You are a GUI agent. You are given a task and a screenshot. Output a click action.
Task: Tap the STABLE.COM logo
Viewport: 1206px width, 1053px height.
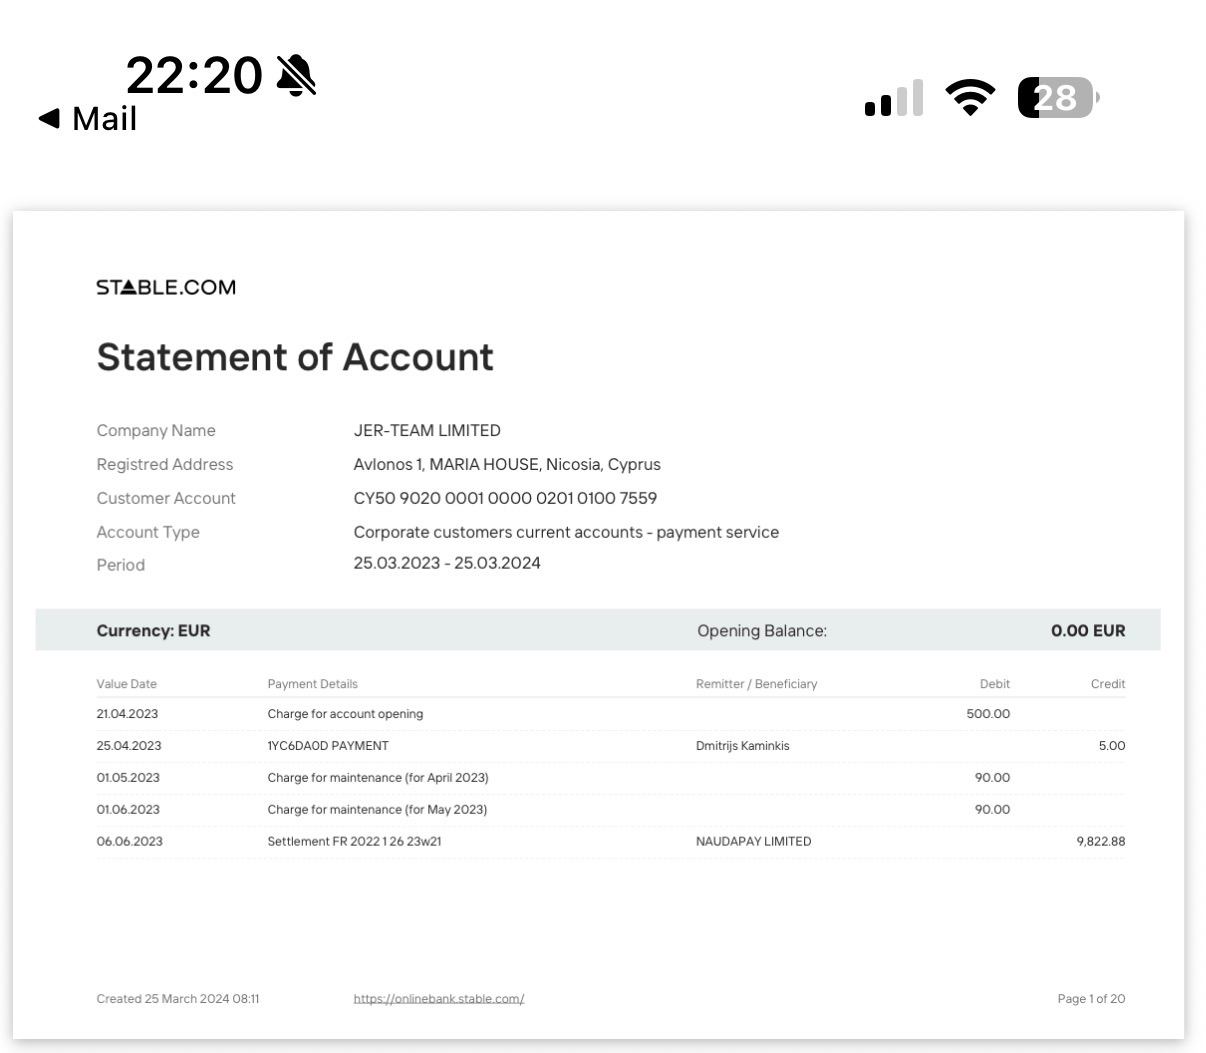pyautogui.click(x=166, y=288)
